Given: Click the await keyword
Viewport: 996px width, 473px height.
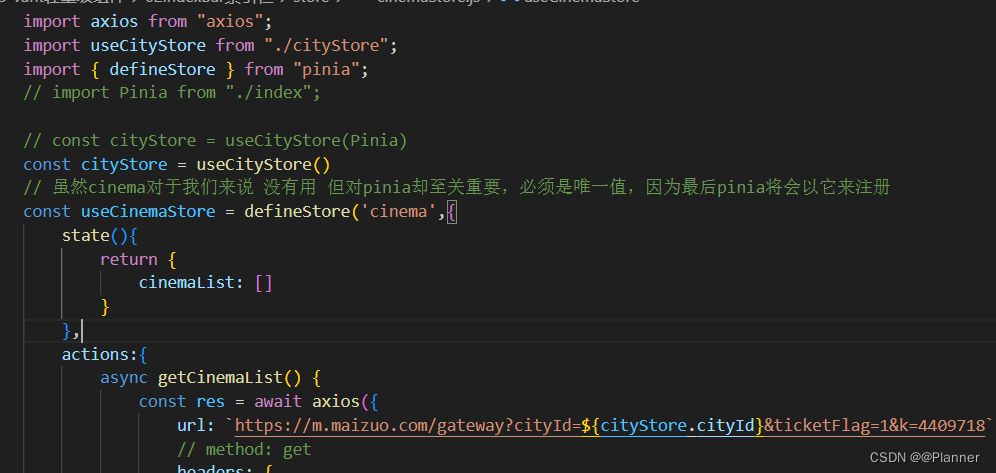Looking at the screenshot, I should pos(278,401).
